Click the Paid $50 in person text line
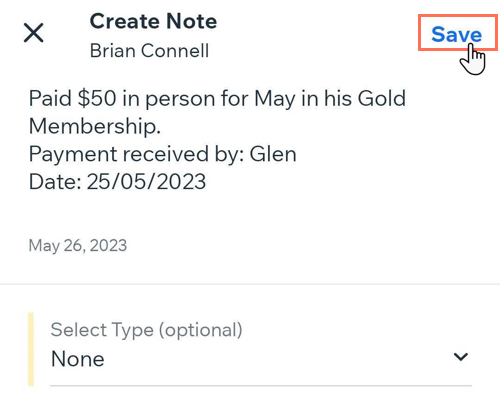 217,99
